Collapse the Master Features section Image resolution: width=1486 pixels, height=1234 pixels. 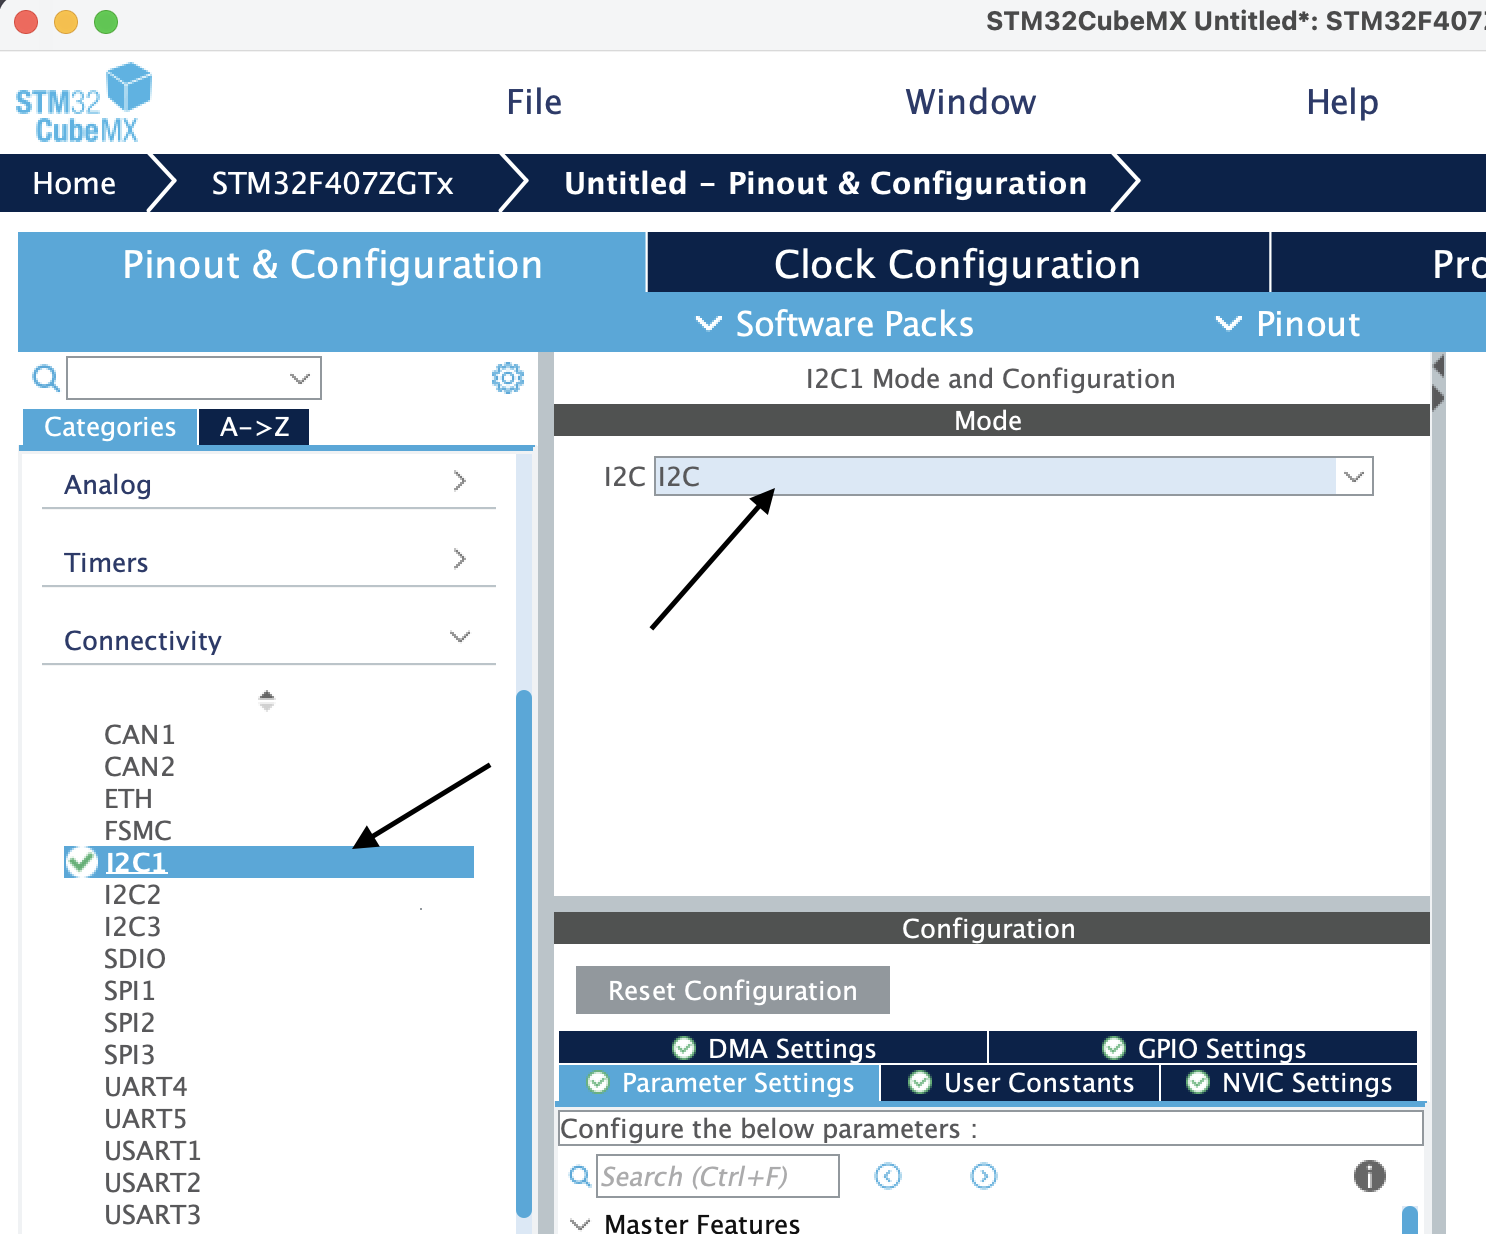580,1224
